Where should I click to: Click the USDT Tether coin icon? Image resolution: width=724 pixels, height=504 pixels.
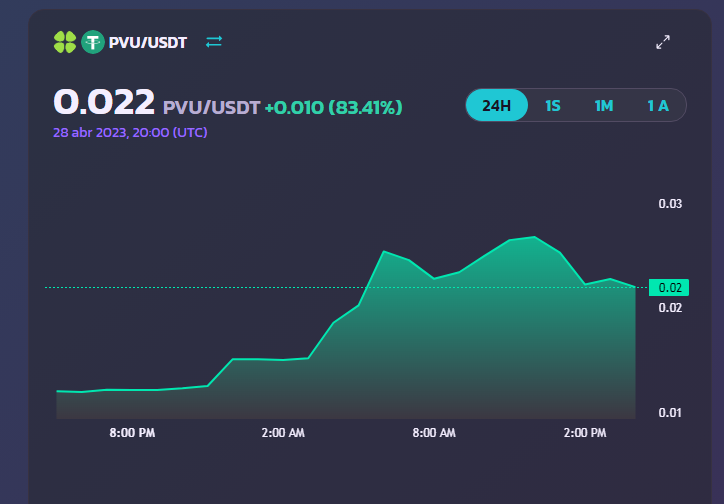point(93,42)
